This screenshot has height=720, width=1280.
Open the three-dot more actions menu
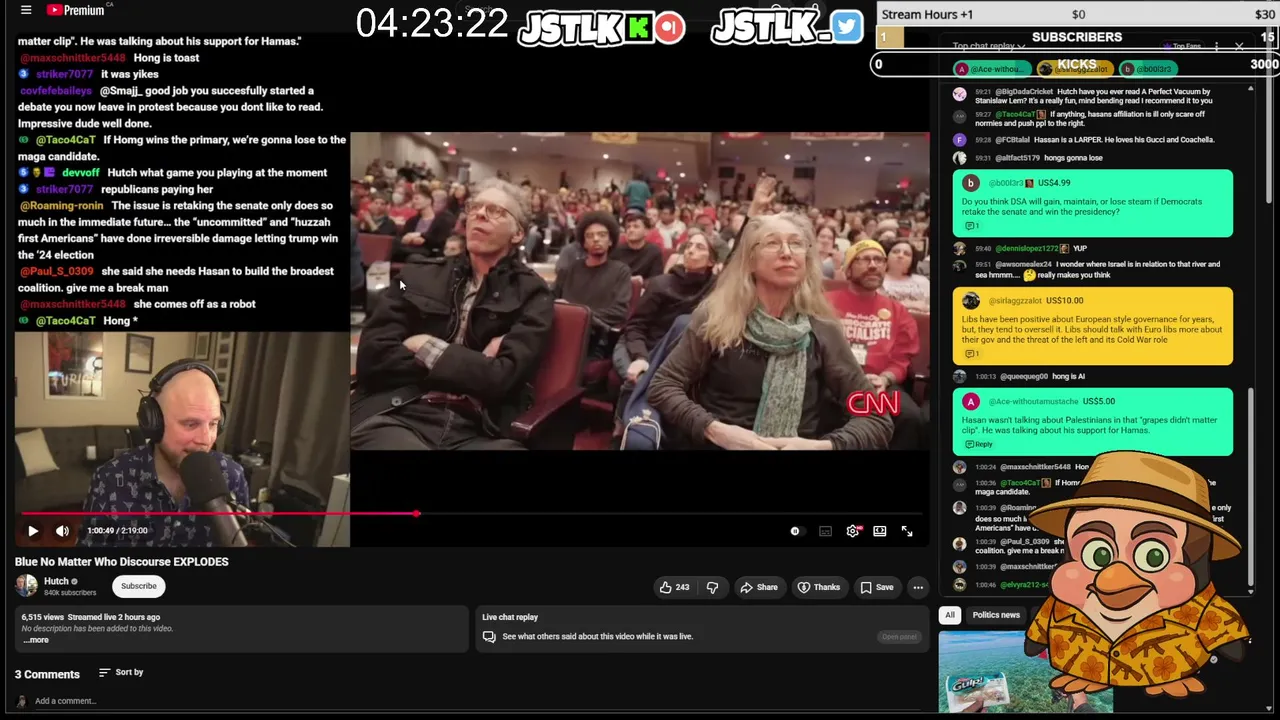tap(918, 587)
